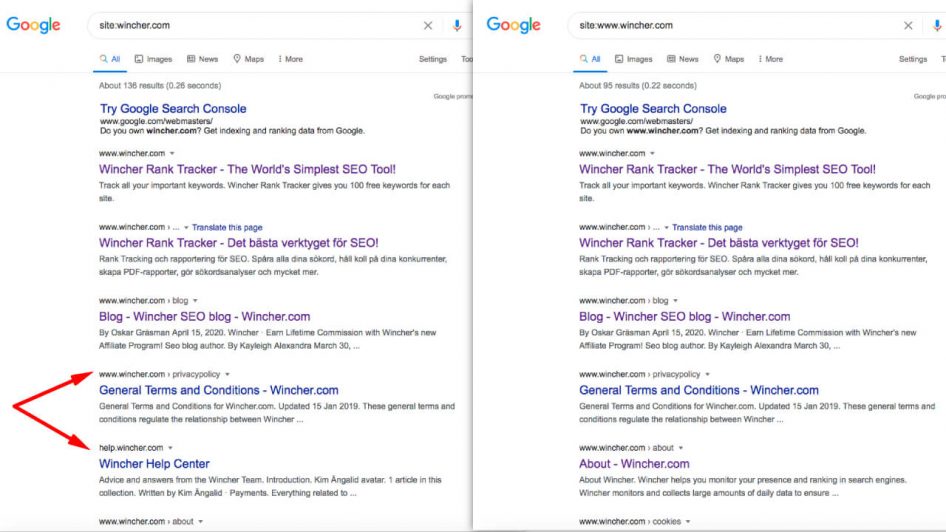Open General Terms and Conditions result, left window
The image size is (946, 532).
219,390
